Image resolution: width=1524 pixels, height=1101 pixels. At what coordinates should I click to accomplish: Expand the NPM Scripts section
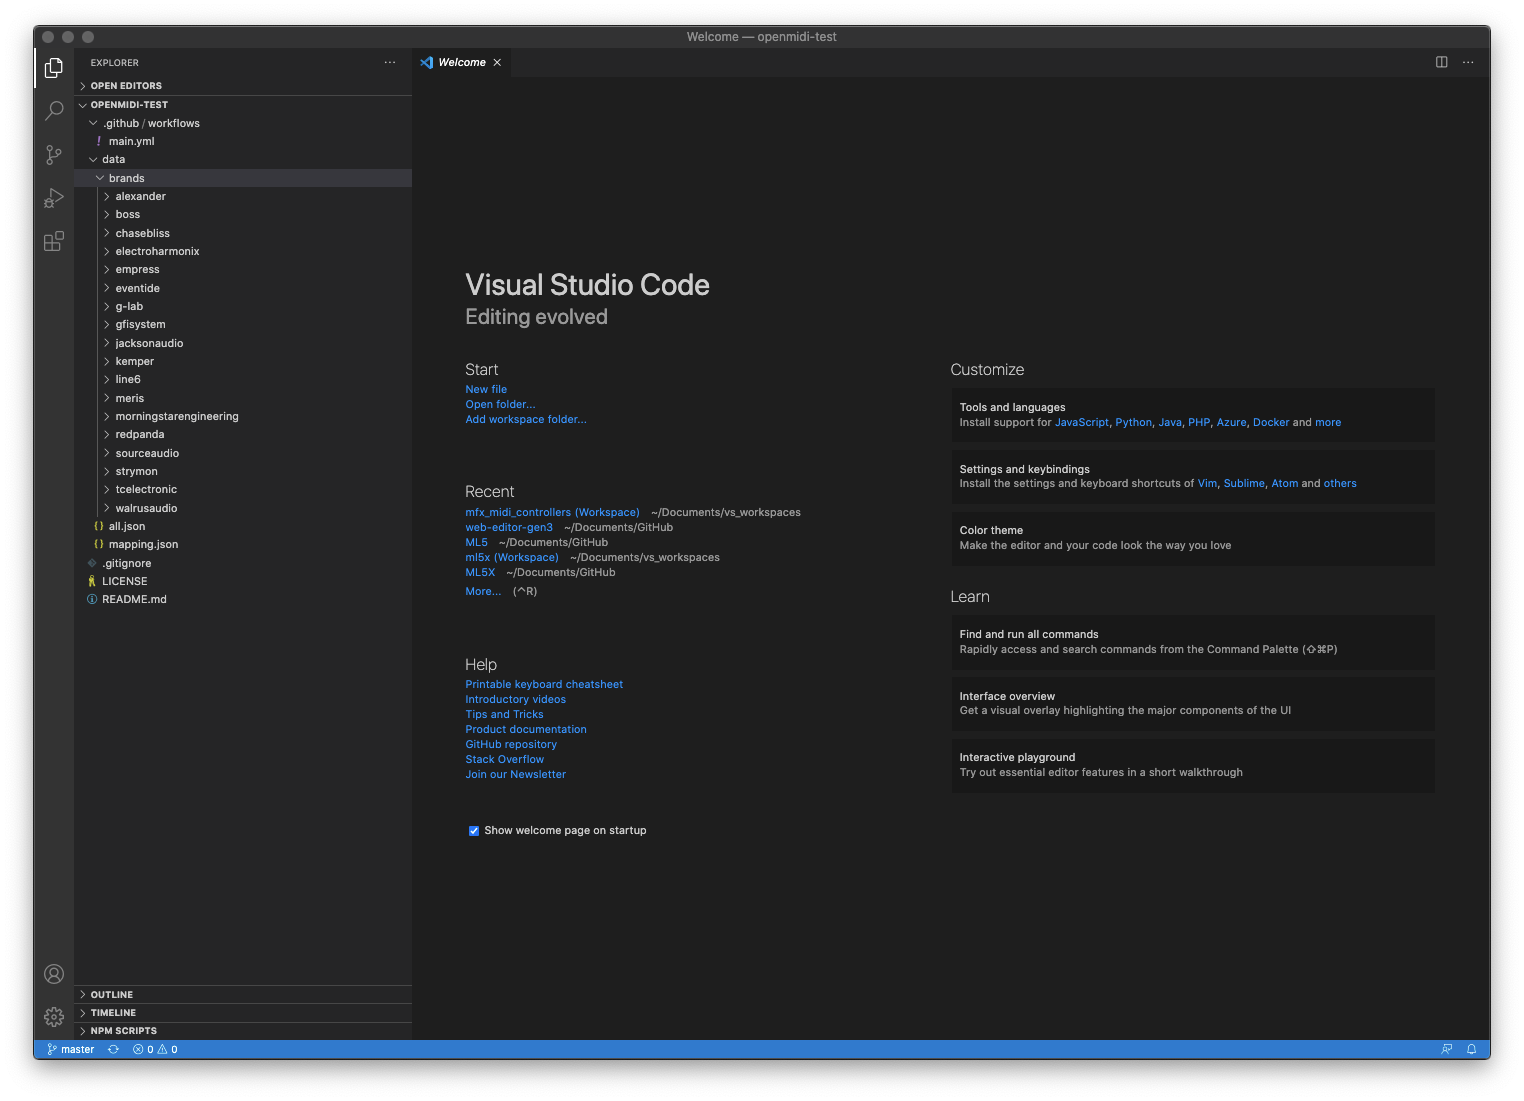[123, 1031]
